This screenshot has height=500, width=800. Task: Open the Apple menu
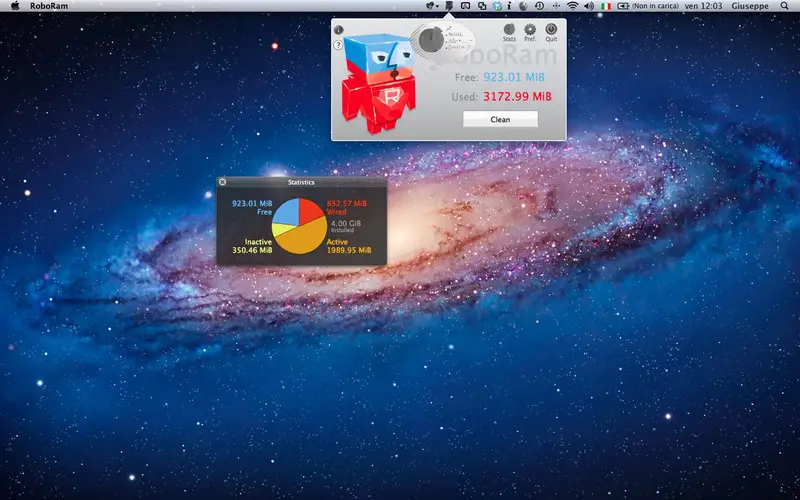(x=15, y=6)
